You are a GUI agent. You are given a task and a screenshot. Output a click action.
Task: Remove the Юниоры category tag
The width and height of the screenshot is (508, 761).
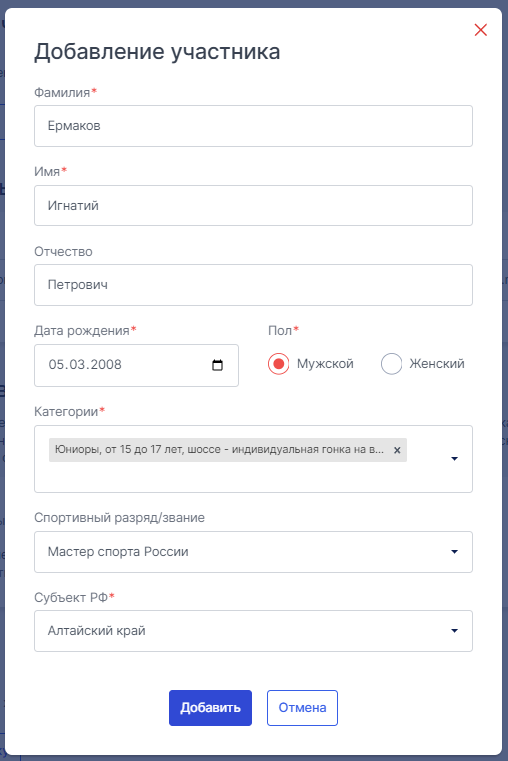(397, 450)
